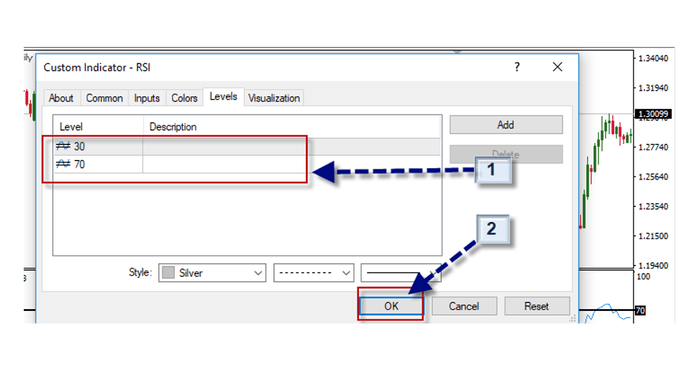The image size is (700, 370).
Task: Click the Reset button
Action: pos(537,306)
